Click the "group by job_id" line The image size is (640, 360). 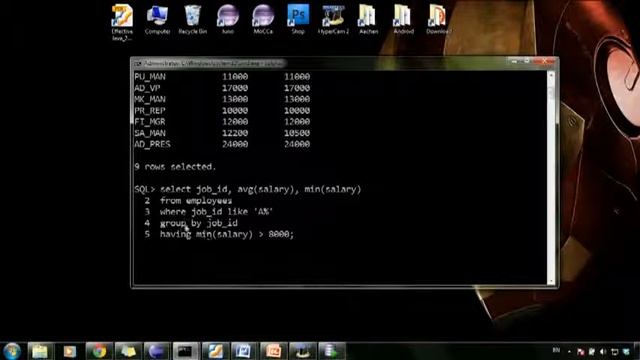[x=199, y=223]
